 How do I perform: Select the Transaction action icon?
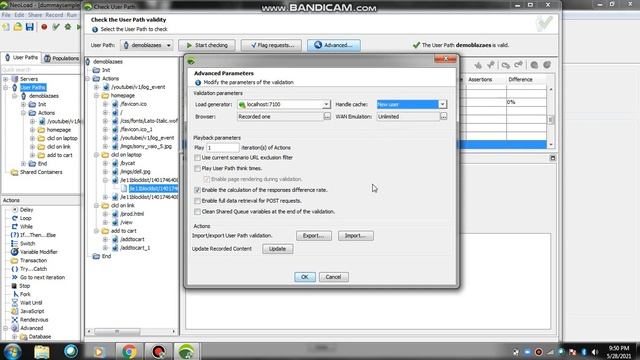pyautogui.click(x=15, y=260)
